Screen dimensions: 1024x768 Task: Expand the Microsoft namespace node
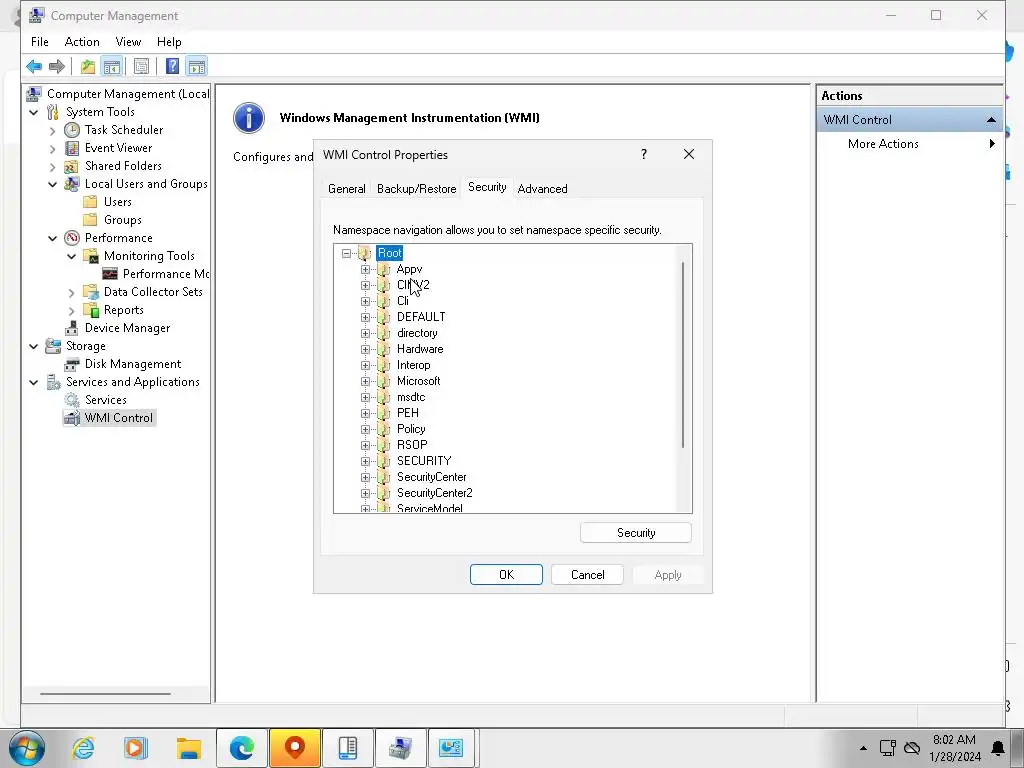365,381
